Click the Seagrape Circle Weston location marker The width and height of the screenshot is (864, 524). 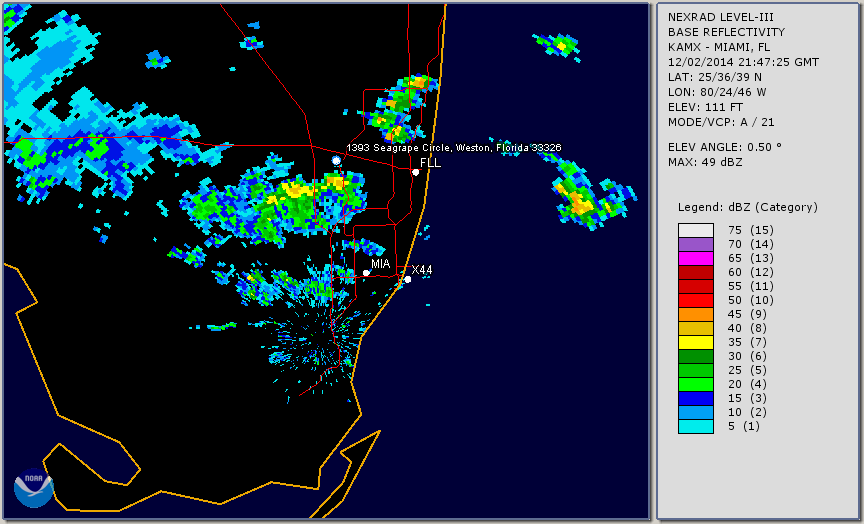point(336,160)
